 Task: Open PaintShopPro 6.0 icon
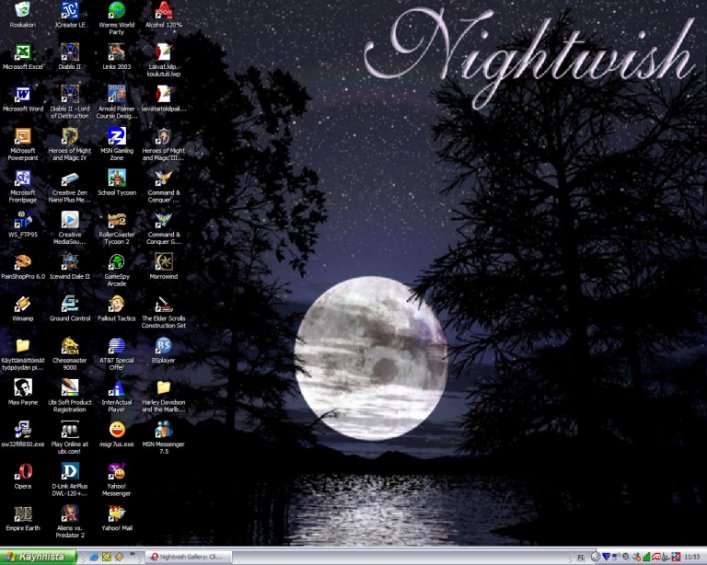[23, 262]
